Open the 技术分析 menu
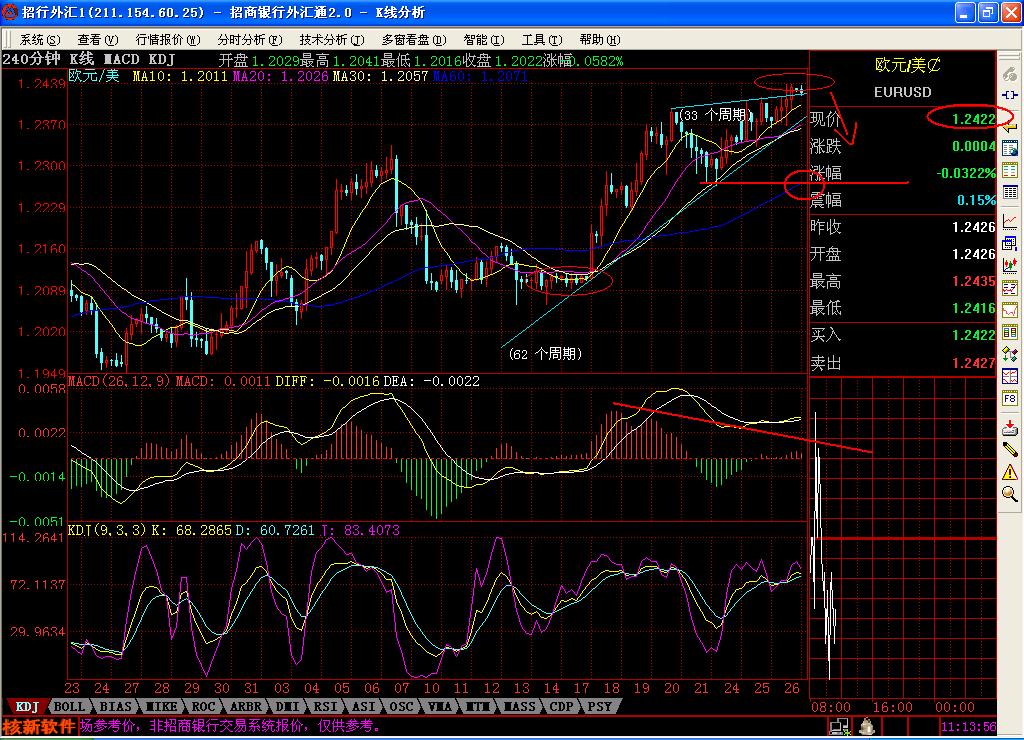The image size is (1024, 740). pyautogui.click(x=322, y=39)
